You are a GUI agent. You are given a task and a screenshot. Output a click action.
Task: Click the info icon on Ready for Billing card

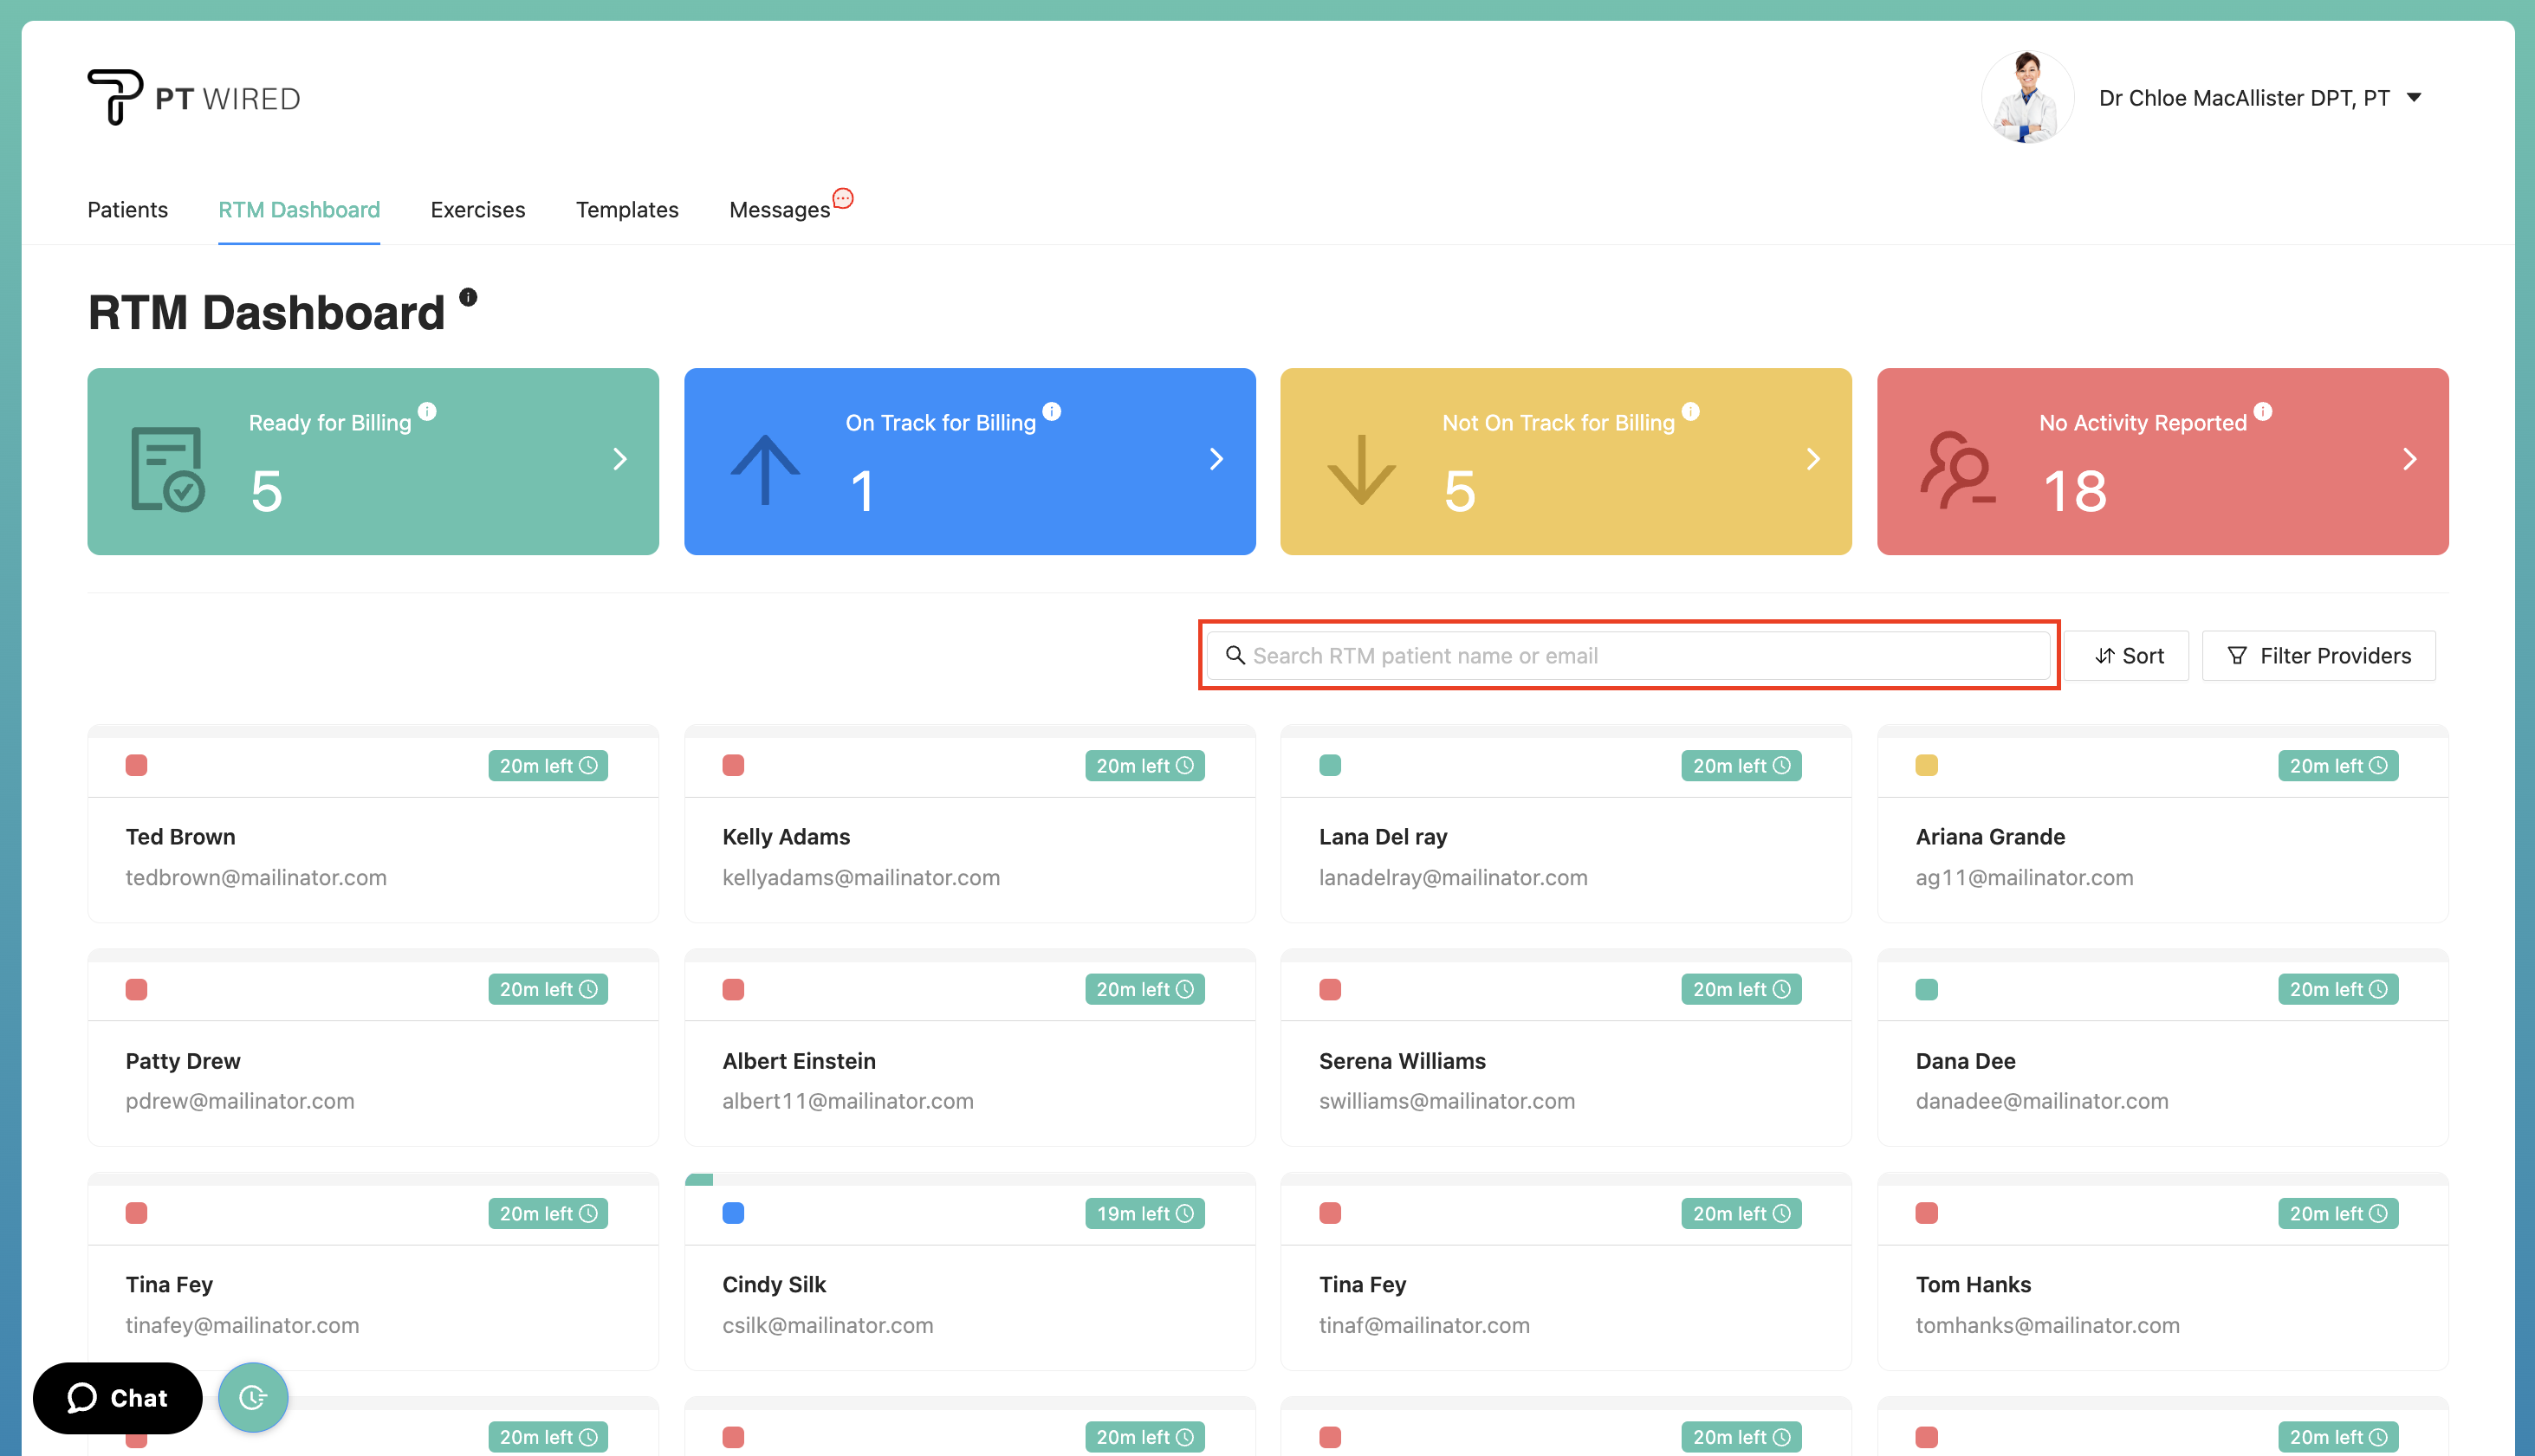(x=428, y=411)
